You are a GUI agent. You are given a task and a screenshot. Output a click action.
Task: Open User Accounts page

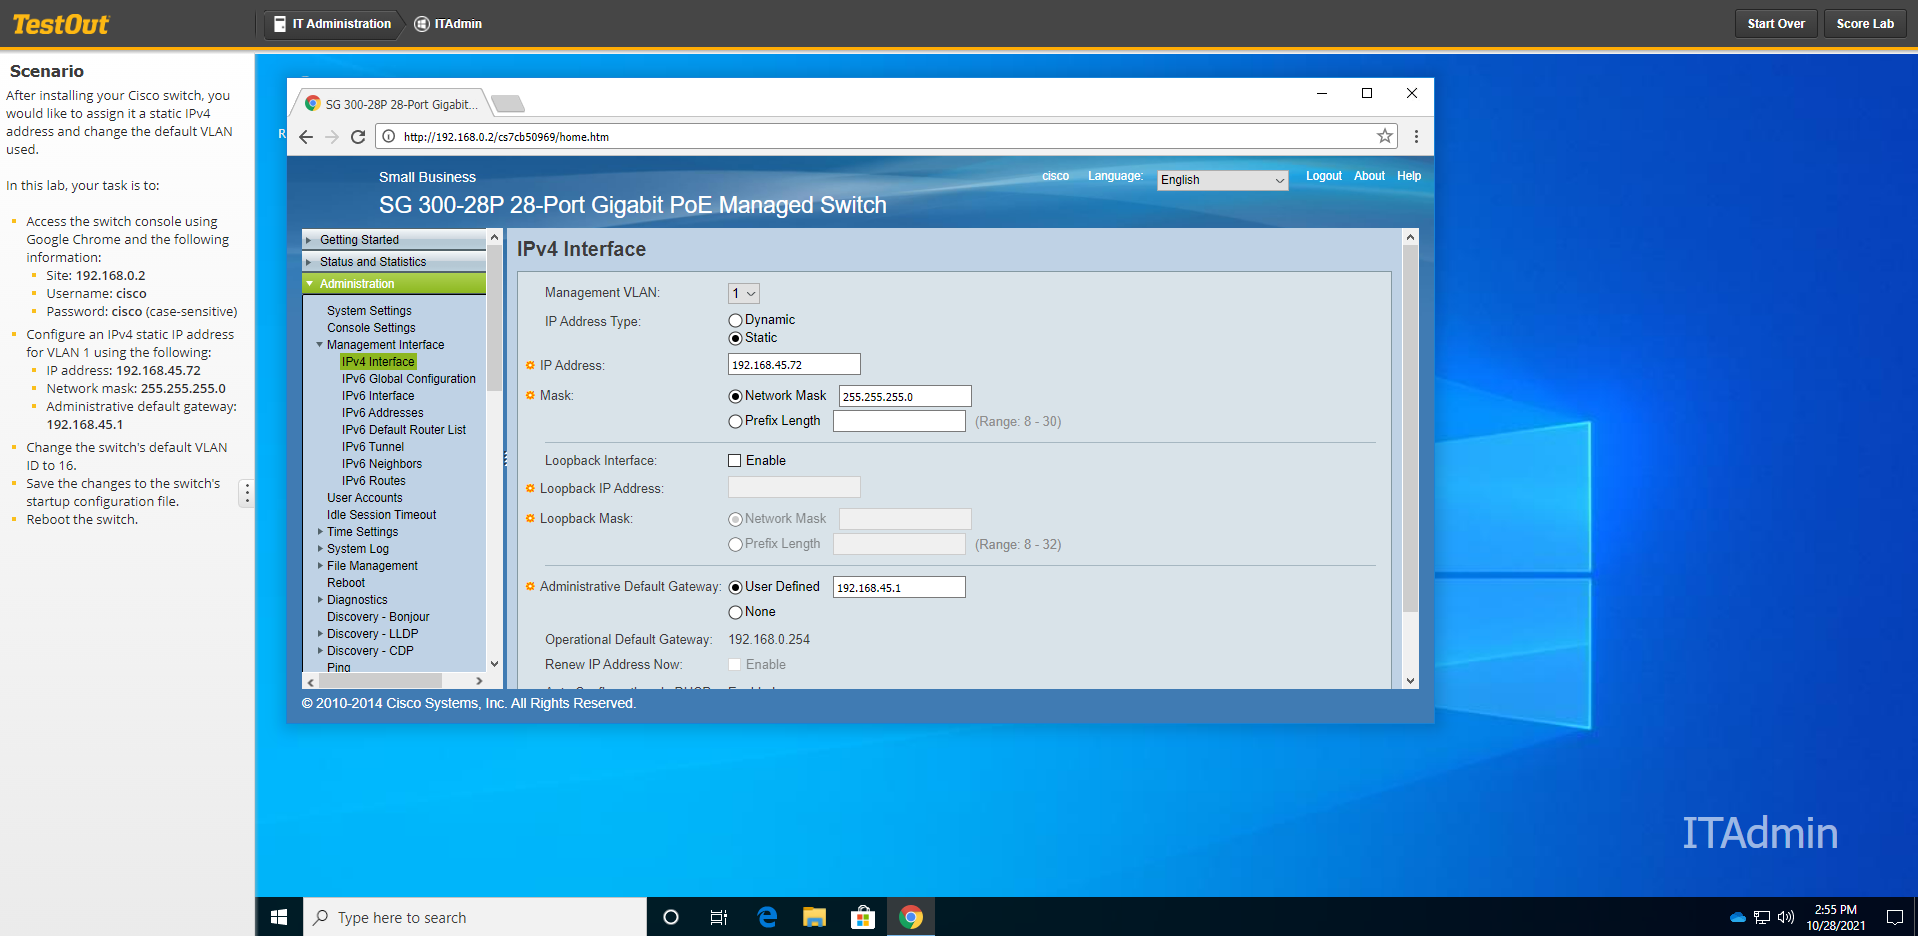(x=365, y=498)
